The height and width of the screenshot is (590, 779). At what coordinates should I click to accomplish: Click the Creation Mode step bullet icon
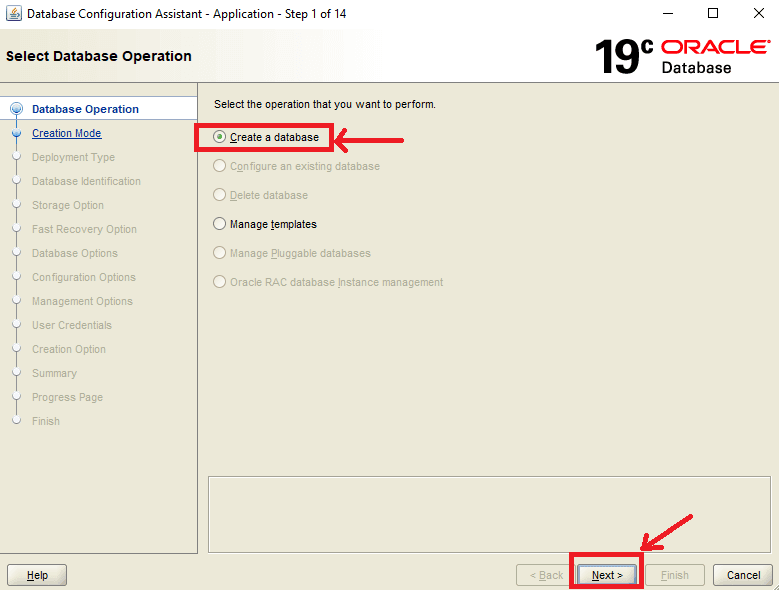[x=16, y=133]
